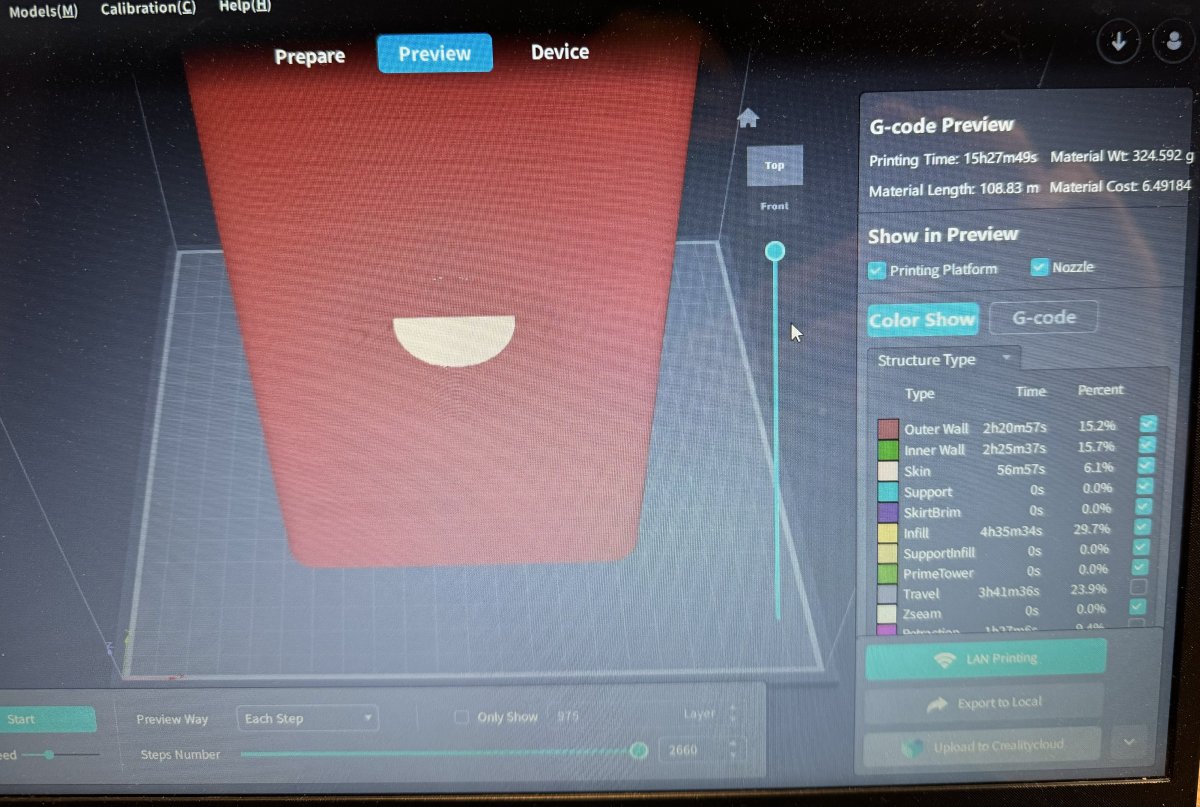The width and height of the screenshot is (1200, 807).
Task: Open the Calibration menu
Action: pos(148,9)
